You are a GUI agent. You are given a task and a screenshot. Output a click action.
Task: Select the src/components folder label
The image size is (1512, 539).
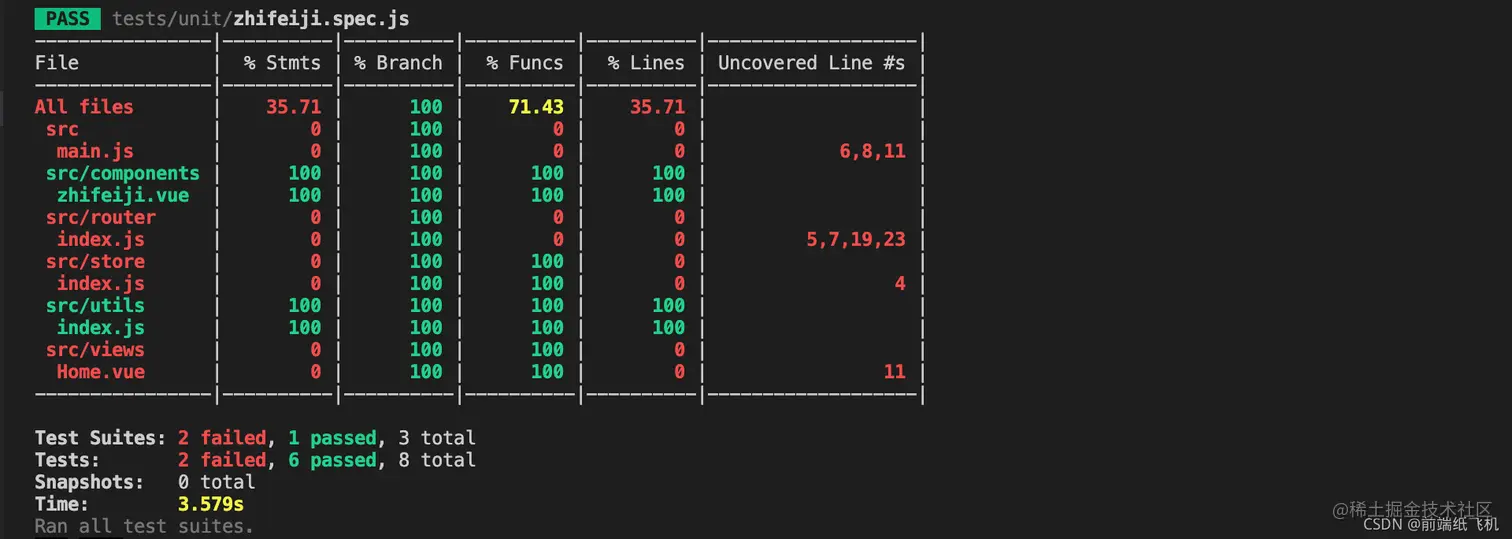coord(123,173)
